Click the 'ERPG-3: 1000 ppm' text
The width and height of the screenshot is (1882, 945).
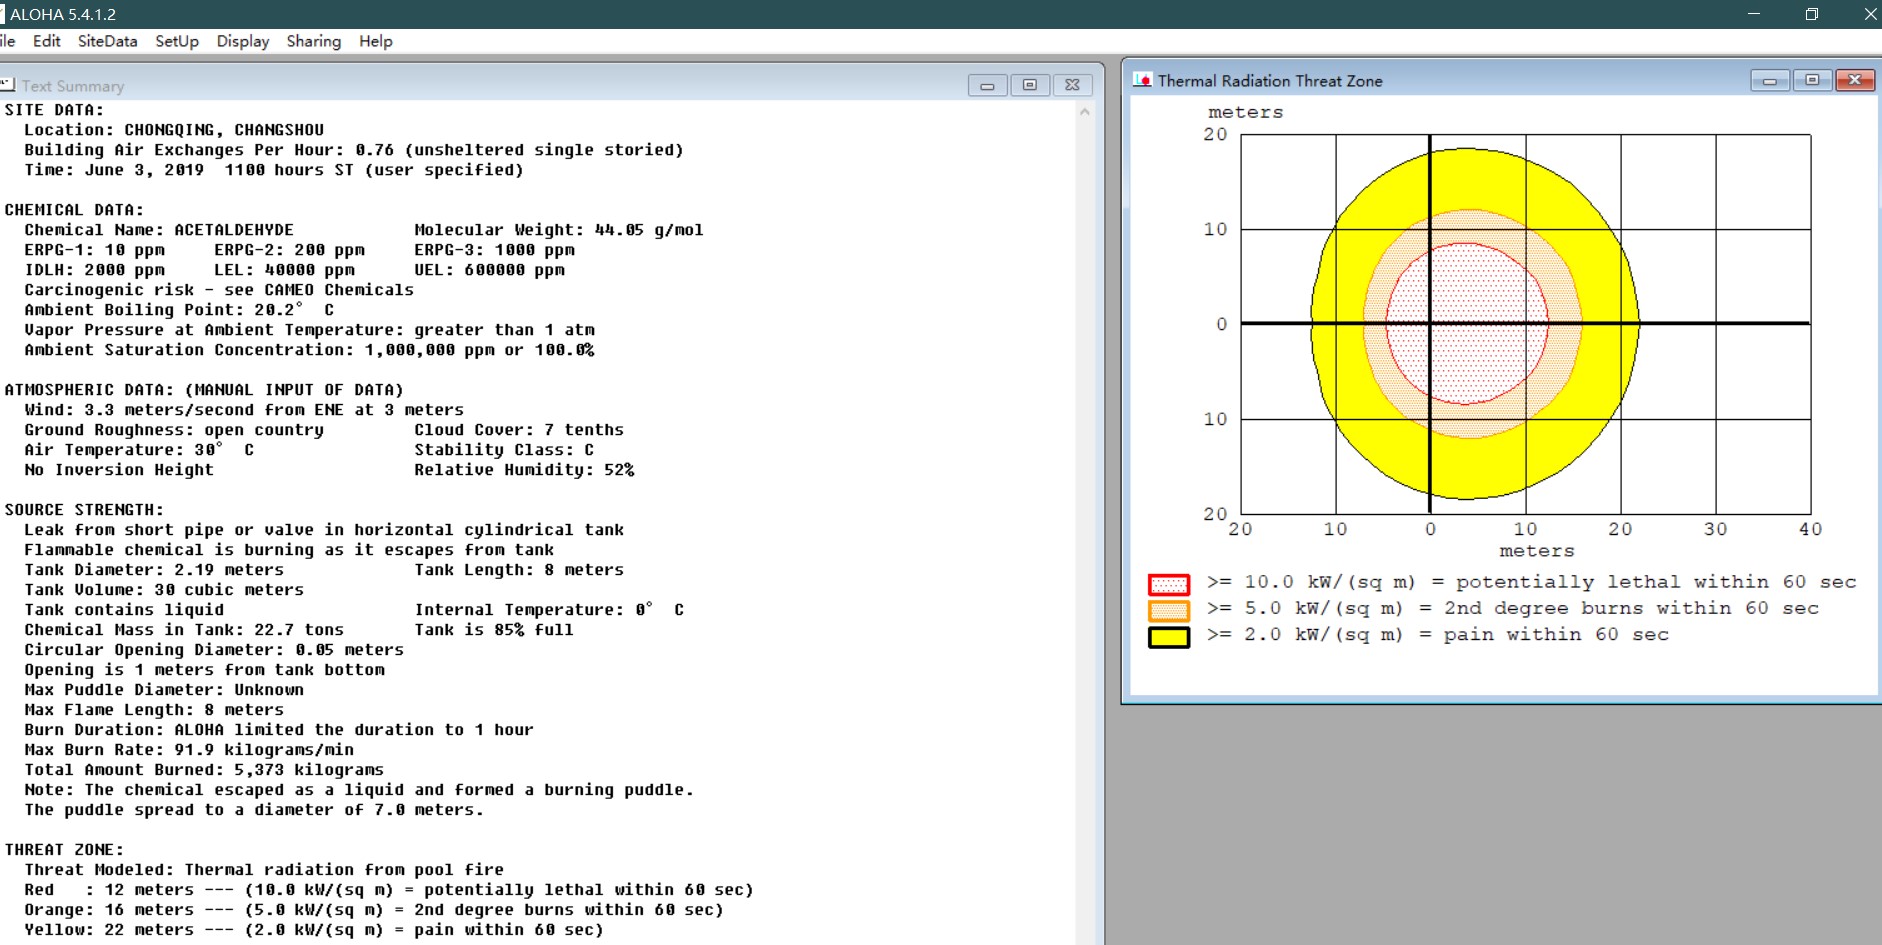coord(494,250)
